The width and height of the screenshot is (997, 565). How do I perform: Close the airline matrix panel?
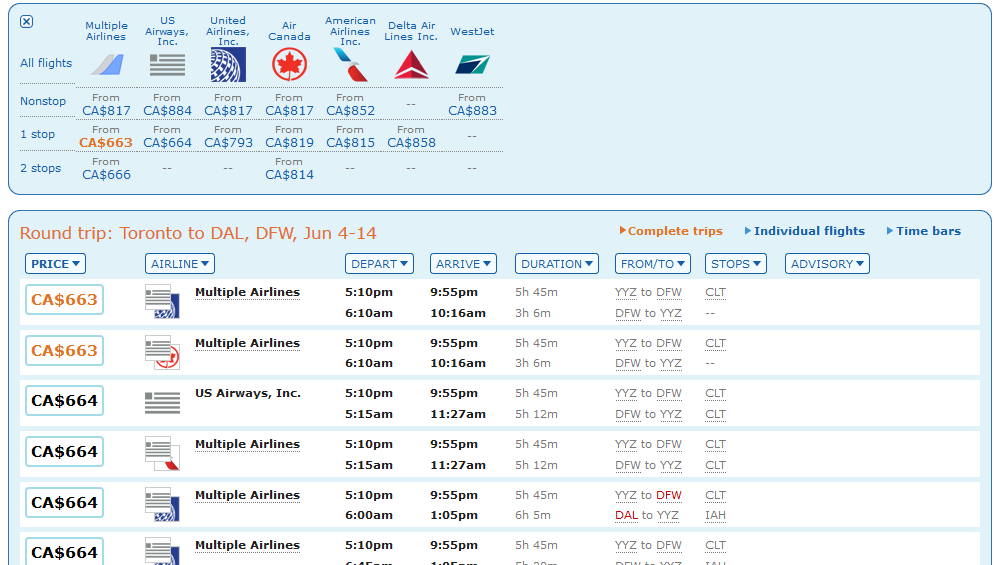(x=26, y=22)
